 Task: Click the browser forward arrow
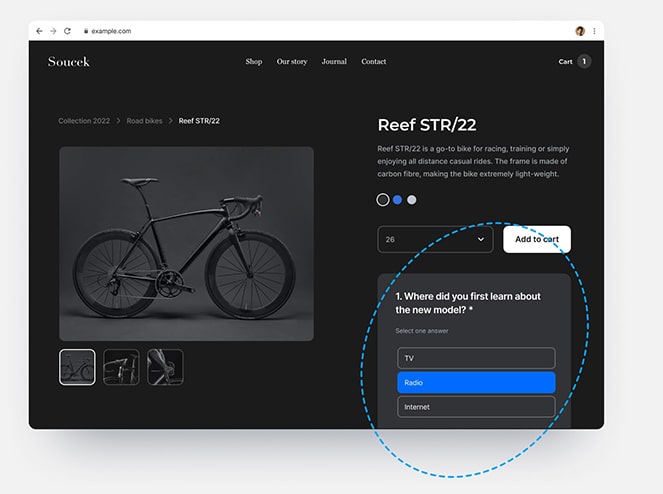pos(53,31)
